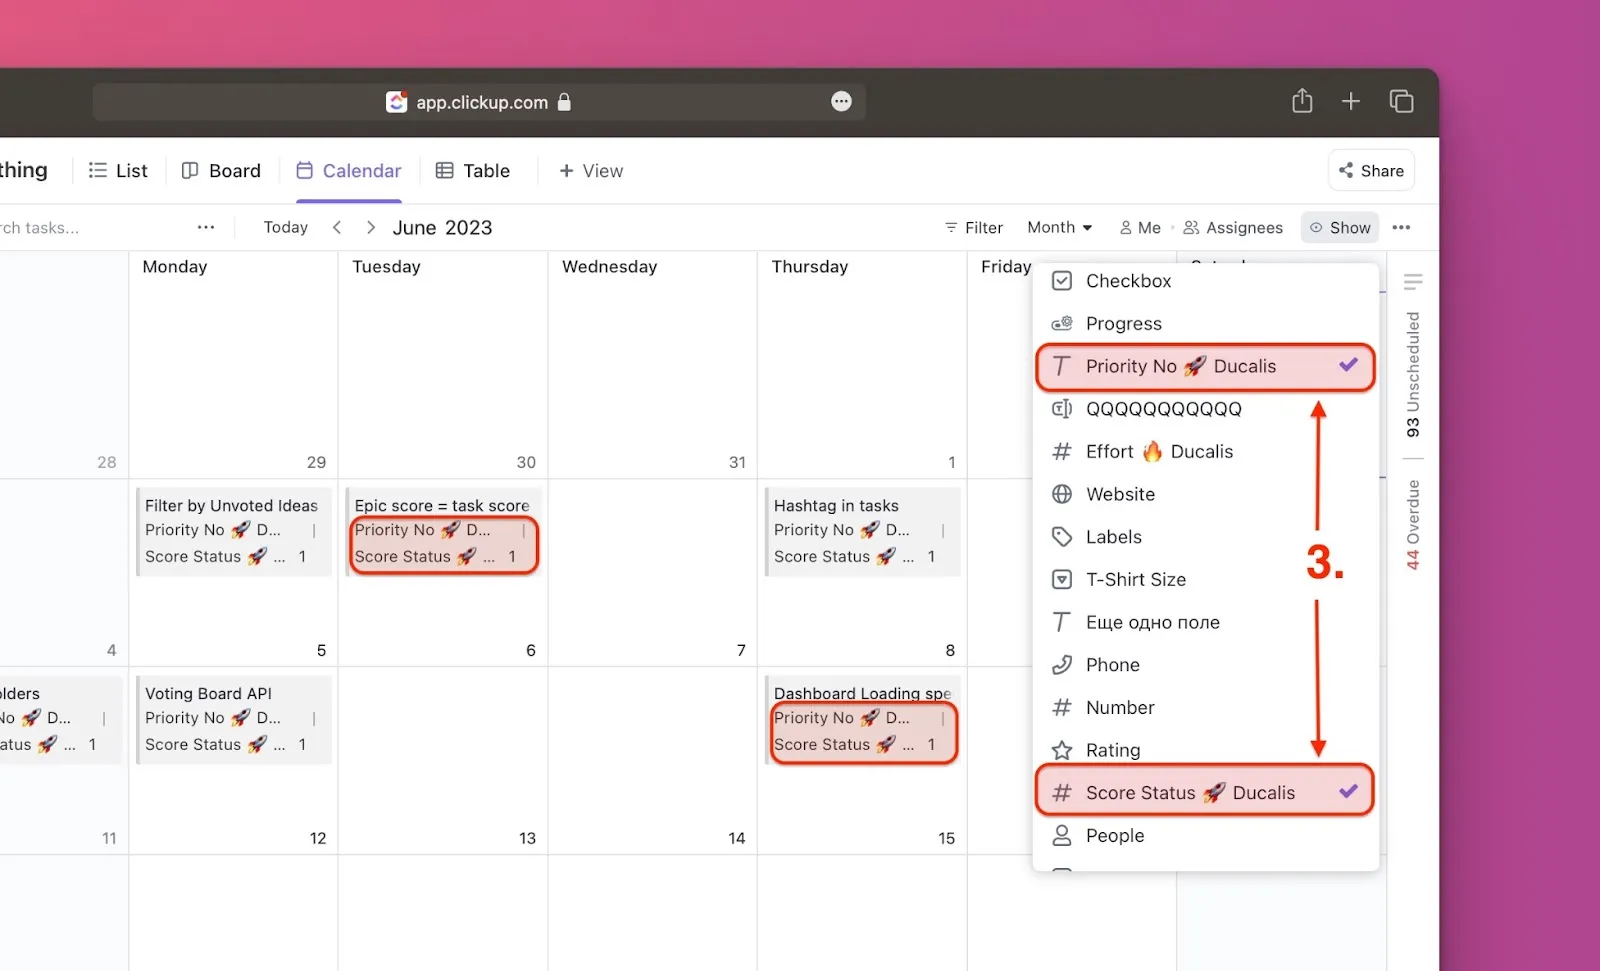The height and width of the screenshot is (971, 1600).
Task: Switch to the Table view tab
Action: pos(473,171)
